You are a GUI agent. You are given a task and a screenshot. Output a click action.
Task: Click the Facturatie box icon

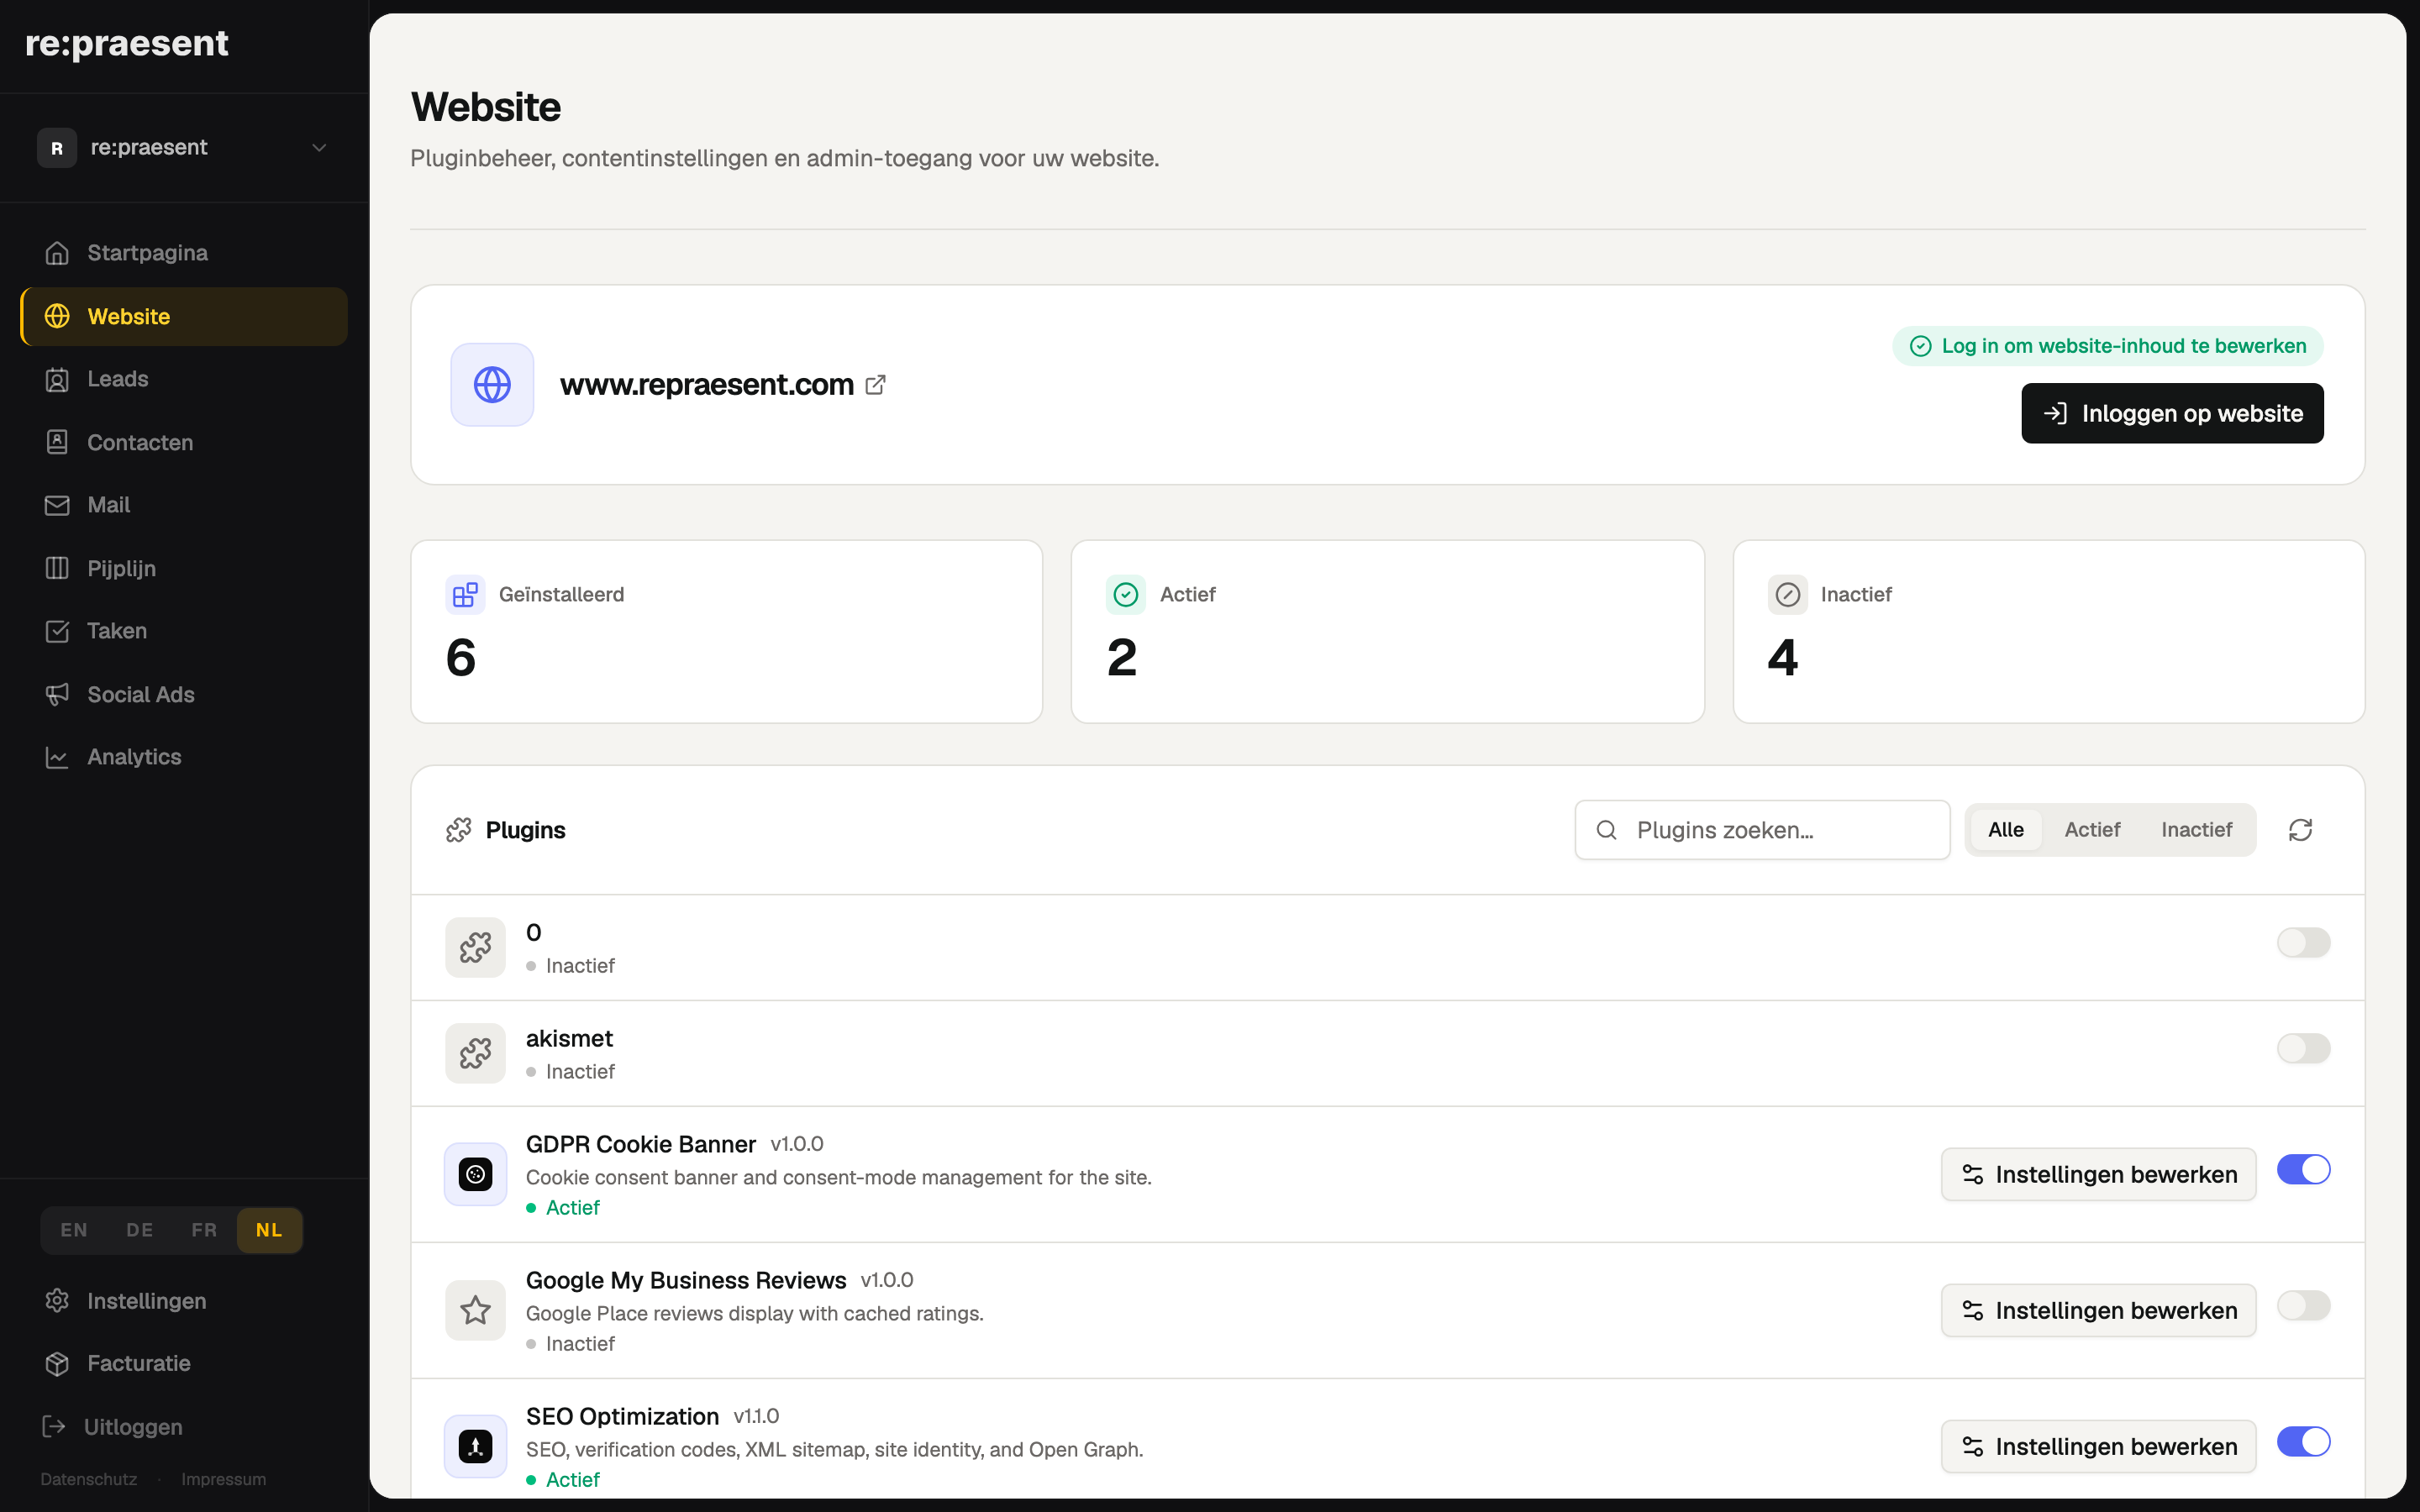point(57,1363)
